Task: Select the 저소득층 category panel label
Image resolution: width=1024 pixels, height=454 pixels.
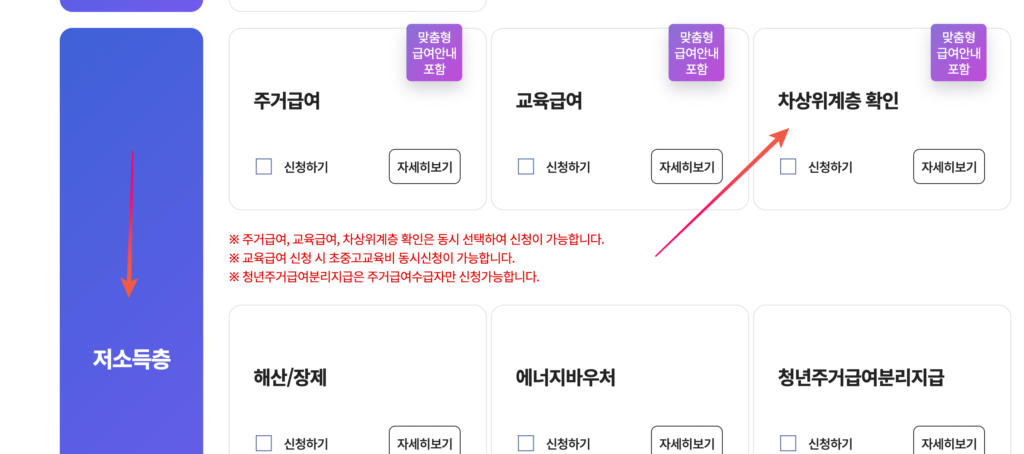Action: (x=131, y=359)
